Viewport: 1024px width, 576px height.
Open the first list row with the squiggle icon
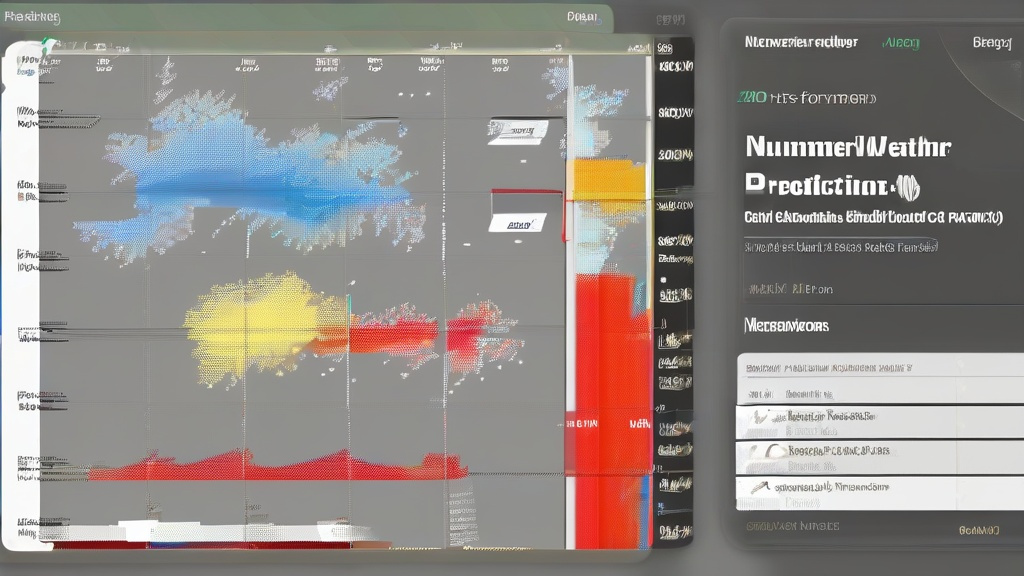click(879, 423)
